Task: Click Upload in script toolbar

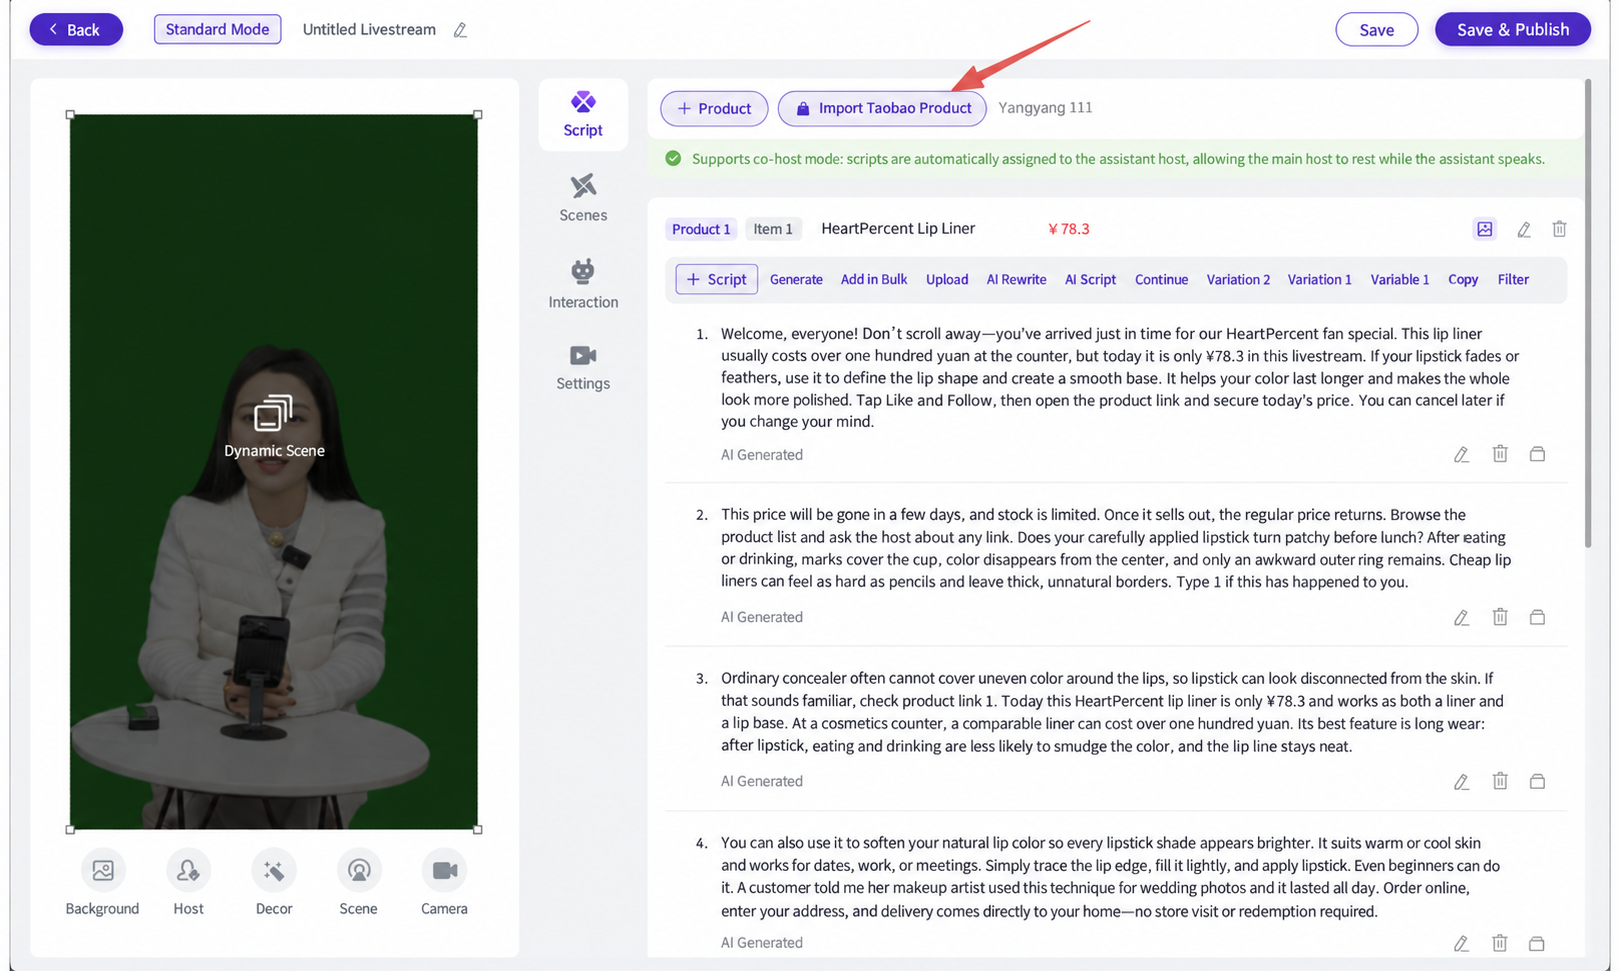Action: pos(947,279)
